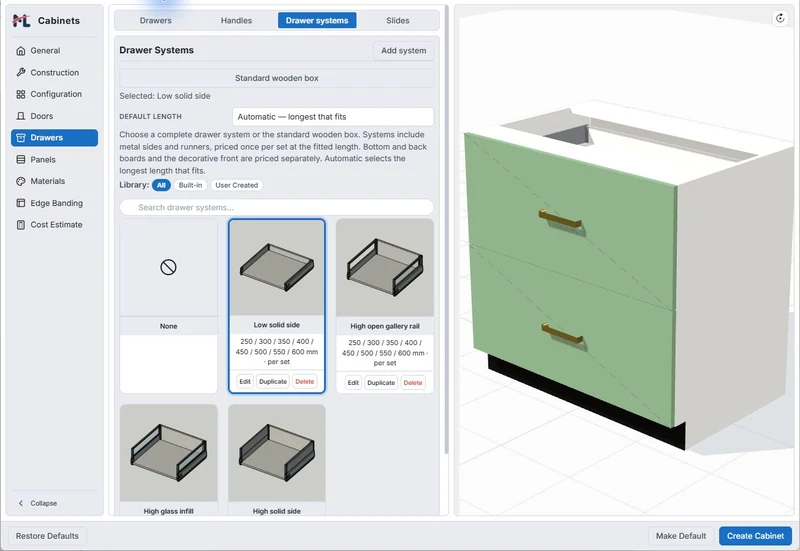
Task: Click the 'Drawer Systems' heading
Action: pyautogui.click(x=157, y=50)
